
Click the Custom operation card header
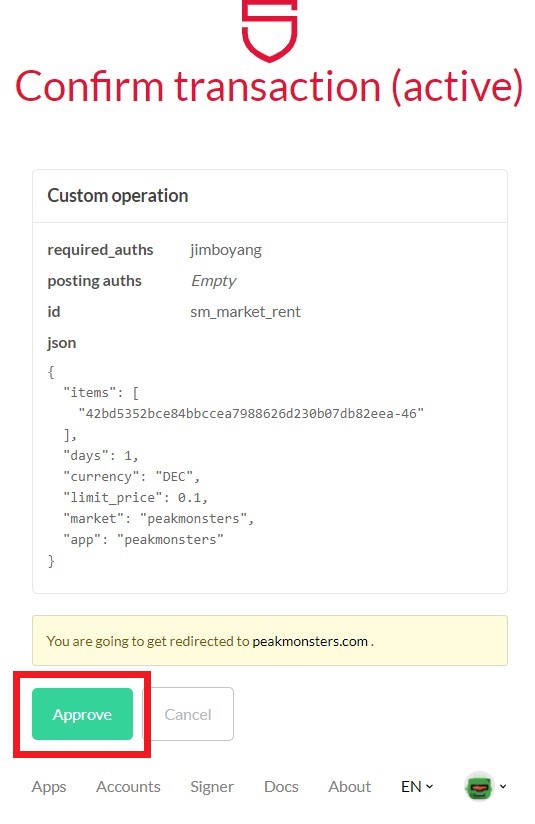click(270, 196)
